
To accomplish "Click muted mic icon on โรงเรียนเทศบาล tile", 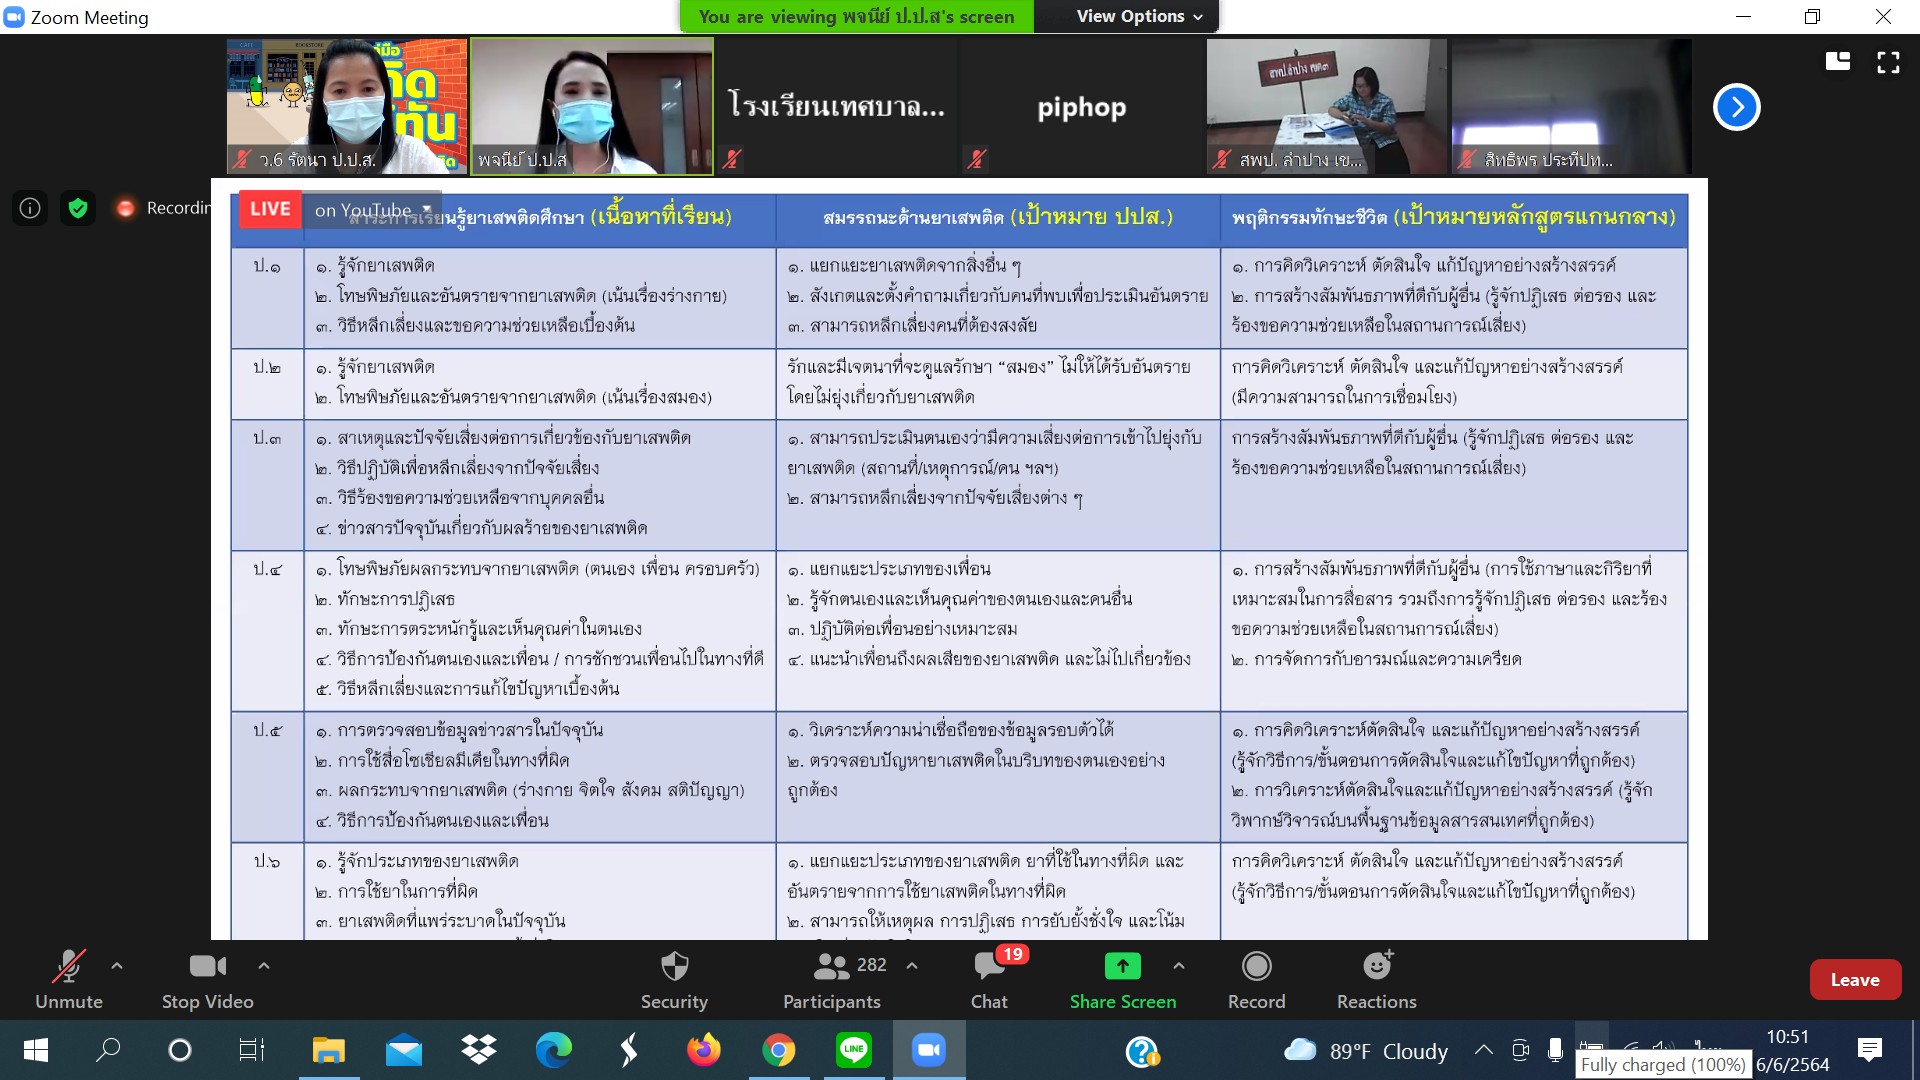I will [x=732, y=158].
